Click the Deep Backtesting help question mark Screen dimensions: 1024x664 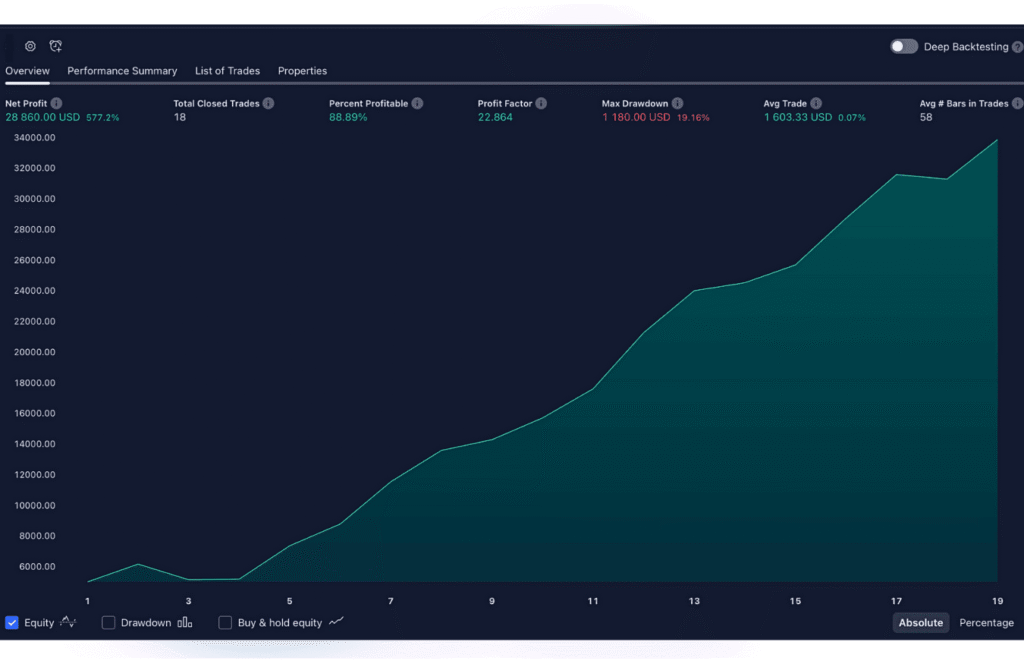click(x=1017, y=47)
